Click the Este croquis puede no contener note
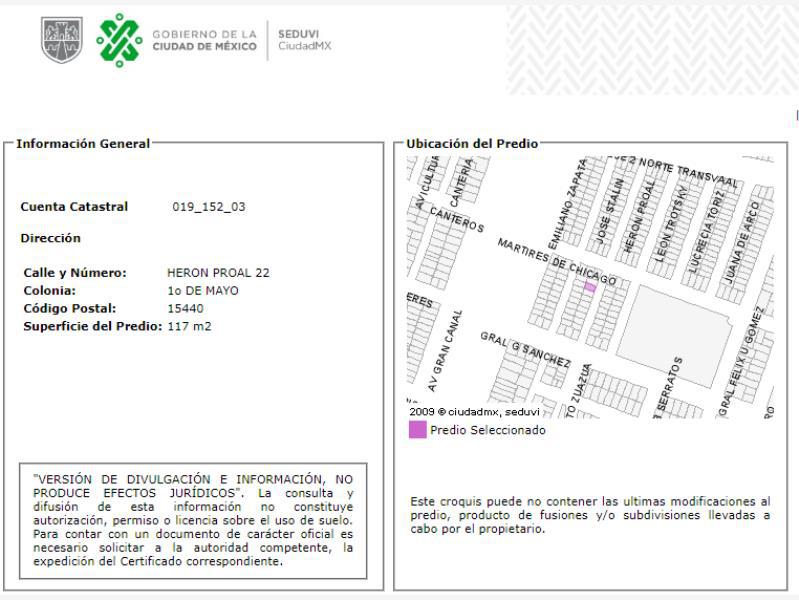799x600 pixels. pyautogui.click(x=590, y=515)
